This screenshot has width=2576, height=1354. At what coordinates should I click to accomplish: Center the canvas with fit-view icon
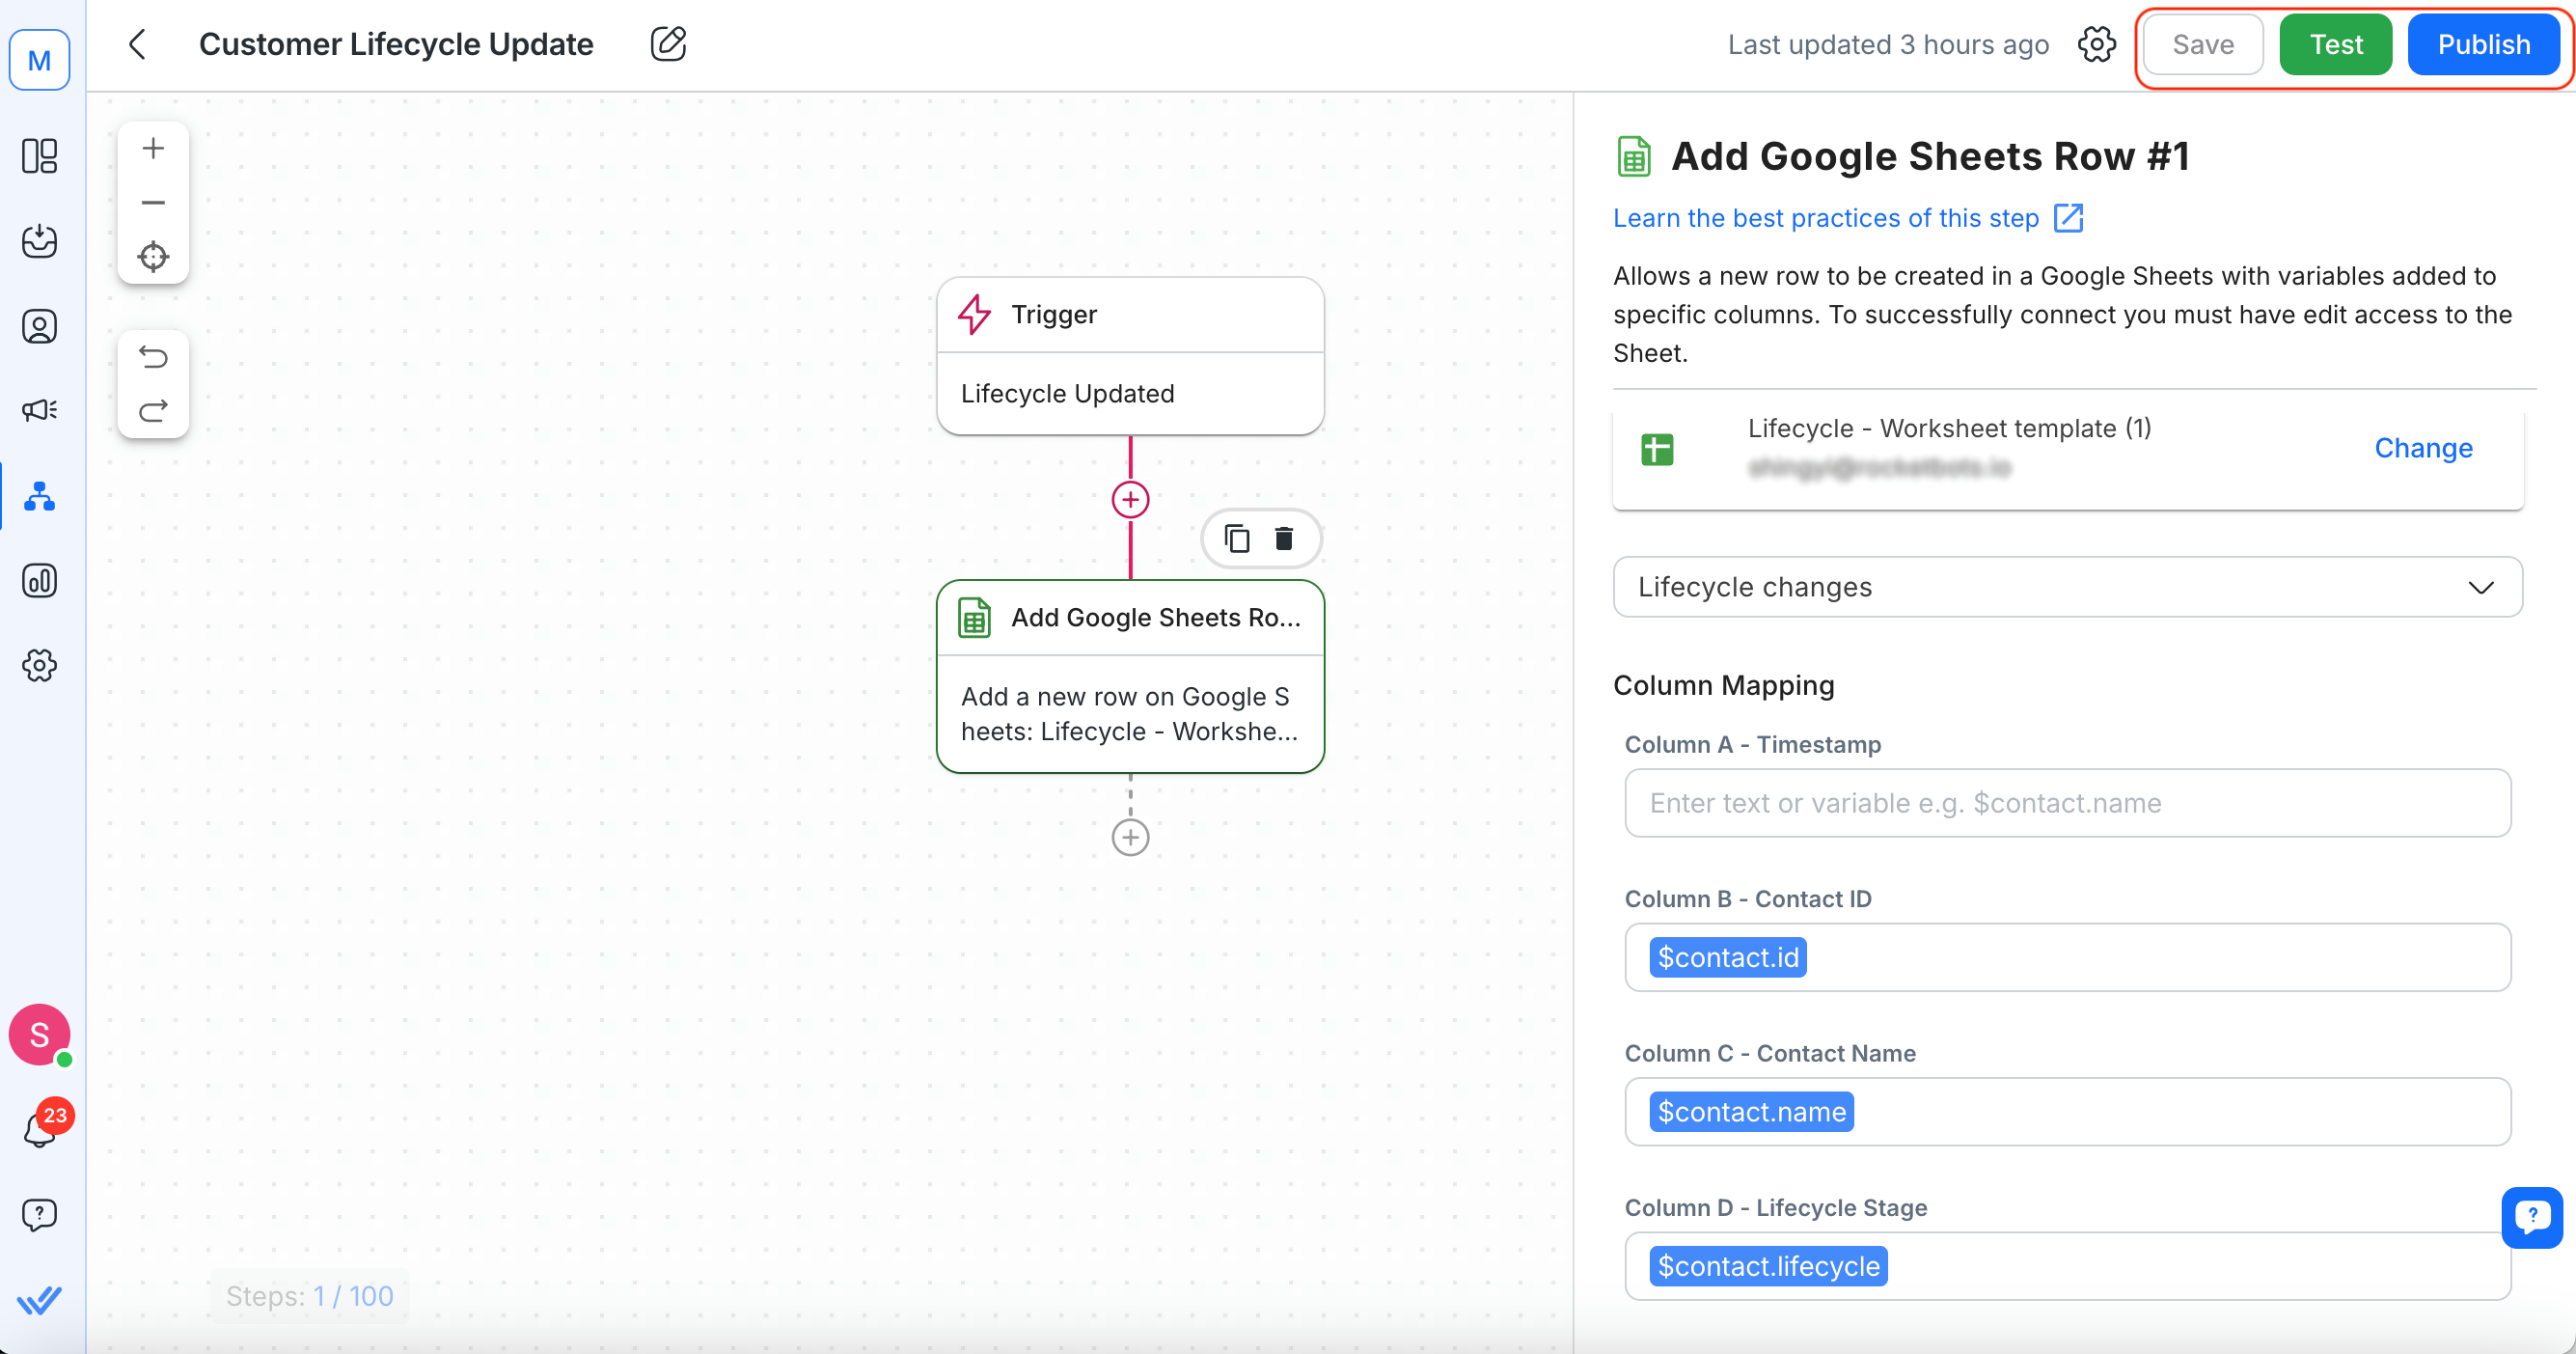click(x=153, y=257)
